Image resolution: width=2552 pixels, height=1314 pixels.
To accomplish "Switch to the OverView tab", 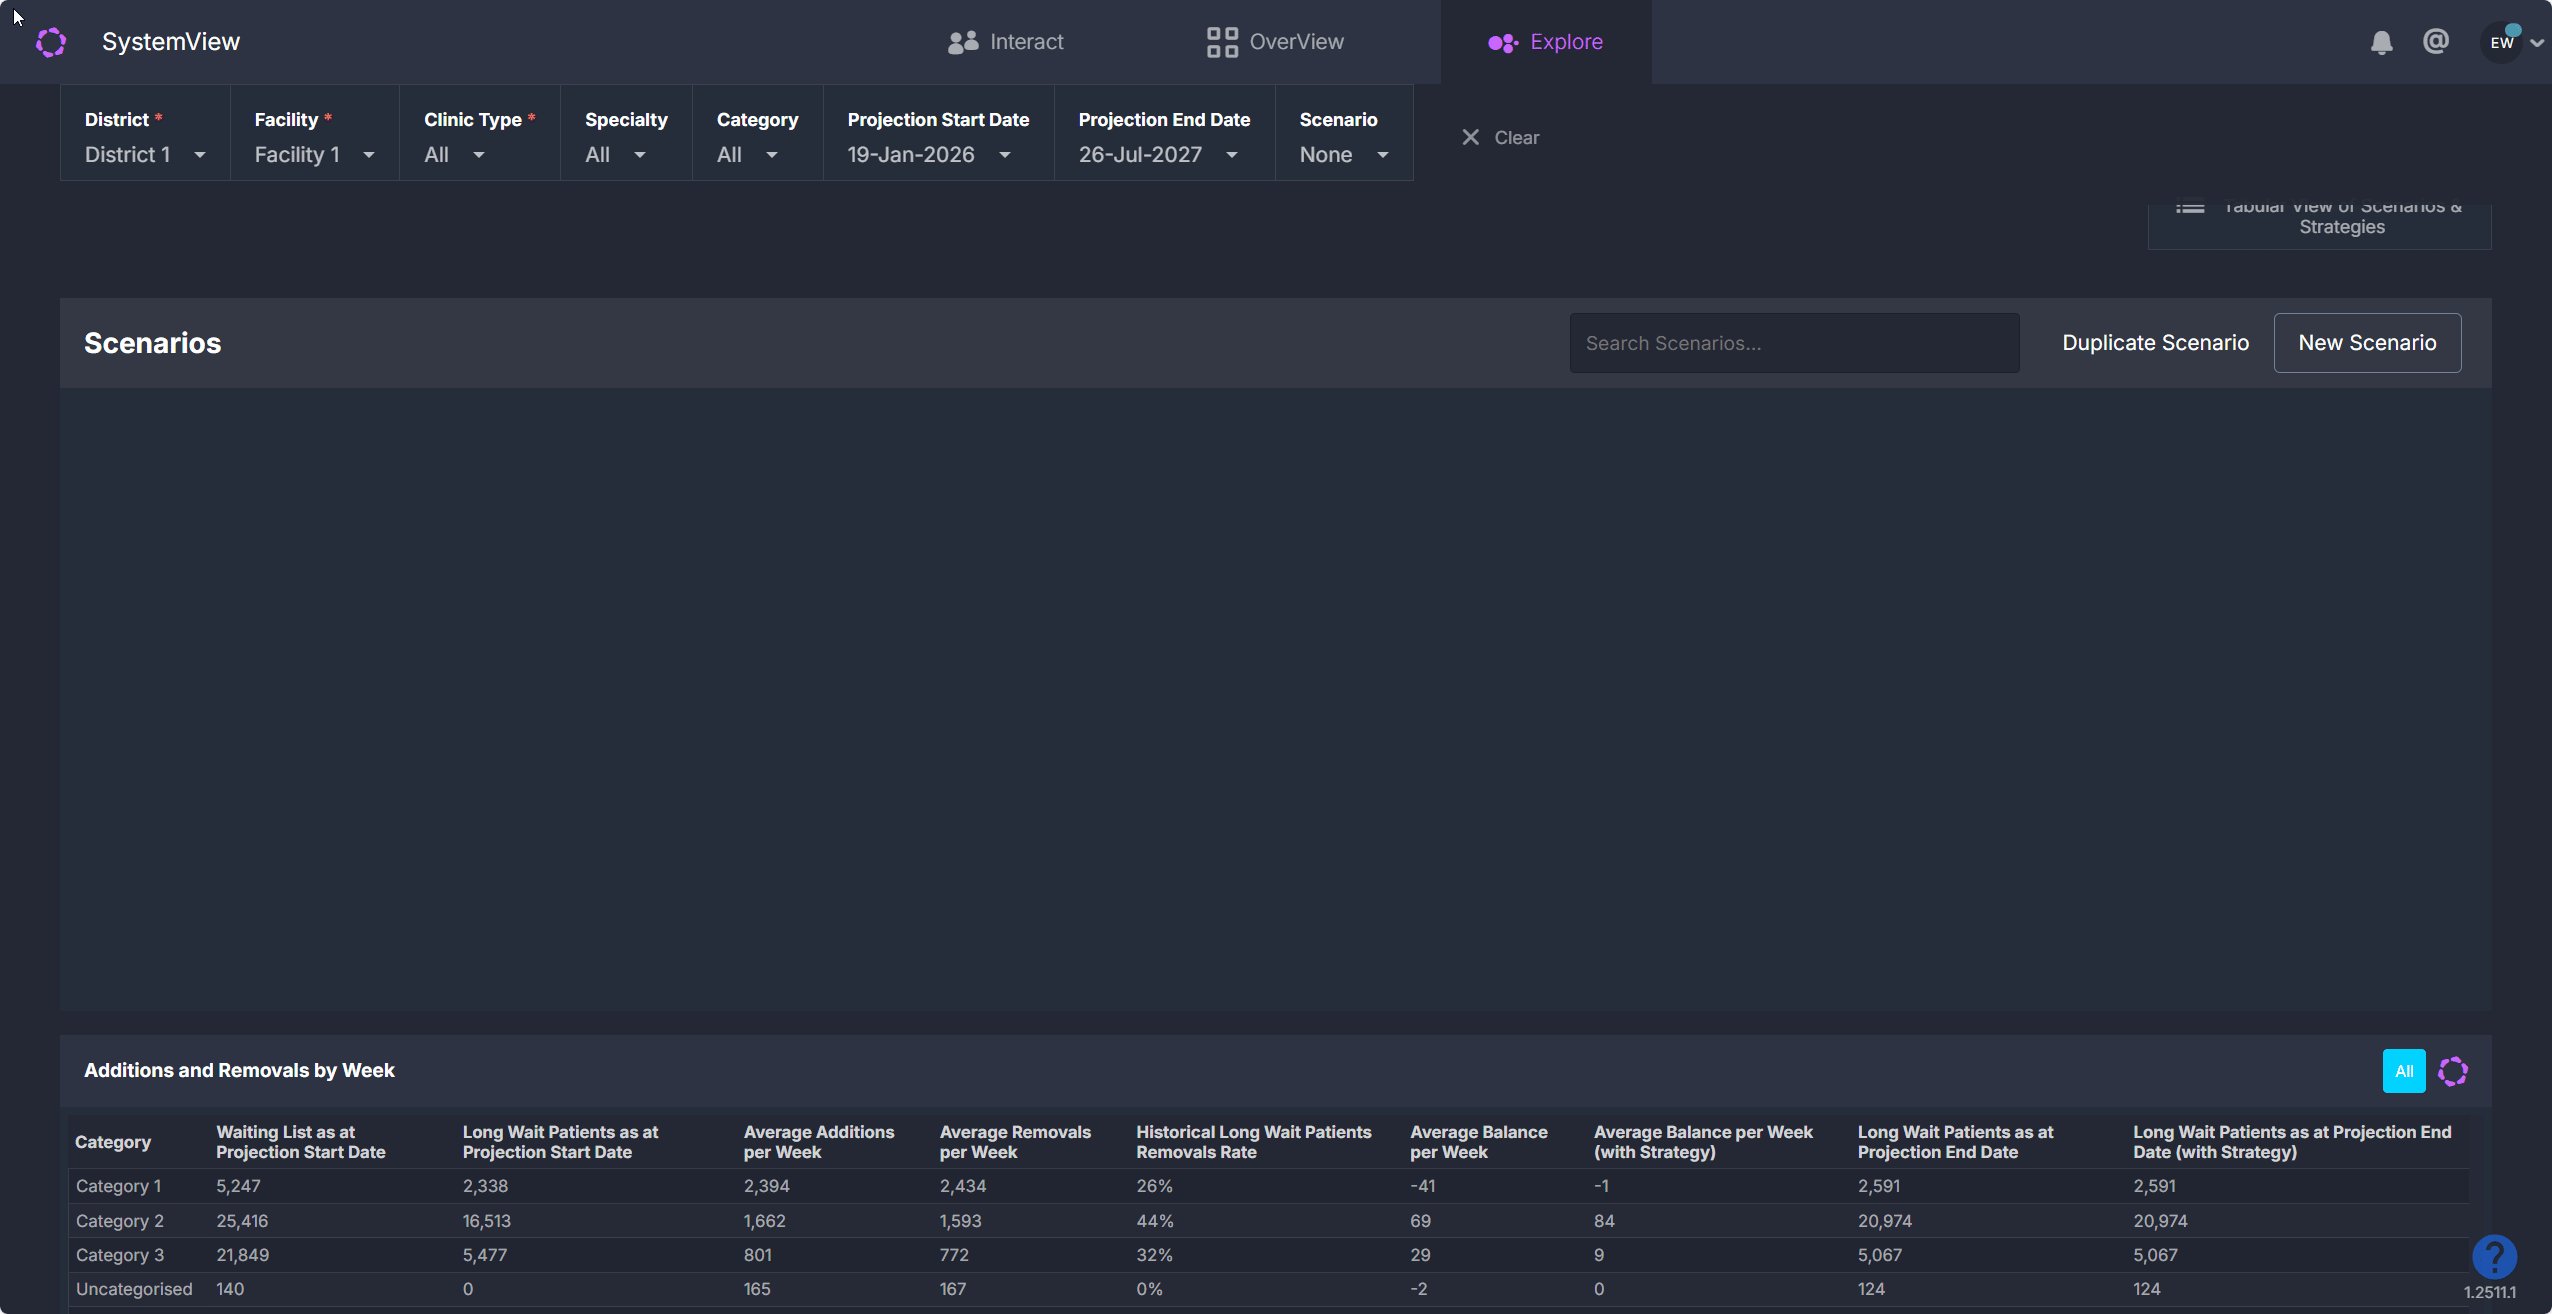I will coord(1275,42).
